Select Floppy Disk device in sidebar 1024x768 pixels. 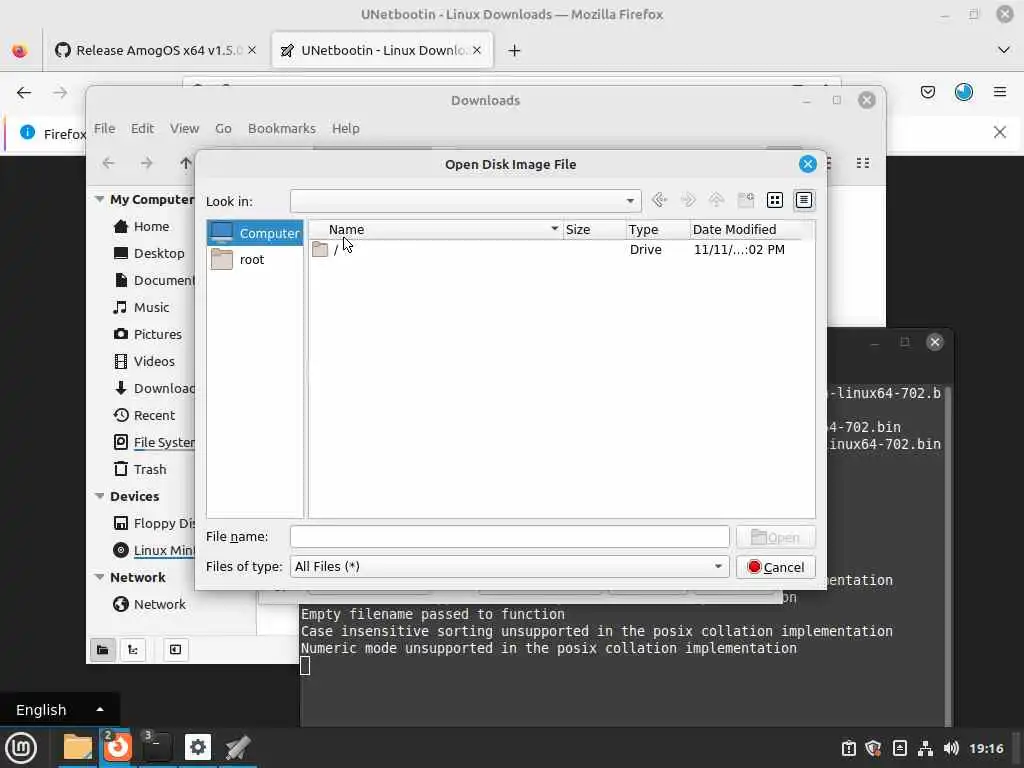(153, 523)
